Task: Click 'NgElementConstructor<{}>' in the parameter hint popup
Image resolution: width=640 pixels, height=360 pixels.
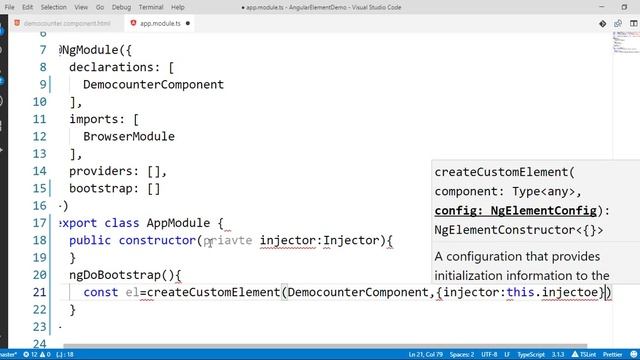Action: (519, 230)
